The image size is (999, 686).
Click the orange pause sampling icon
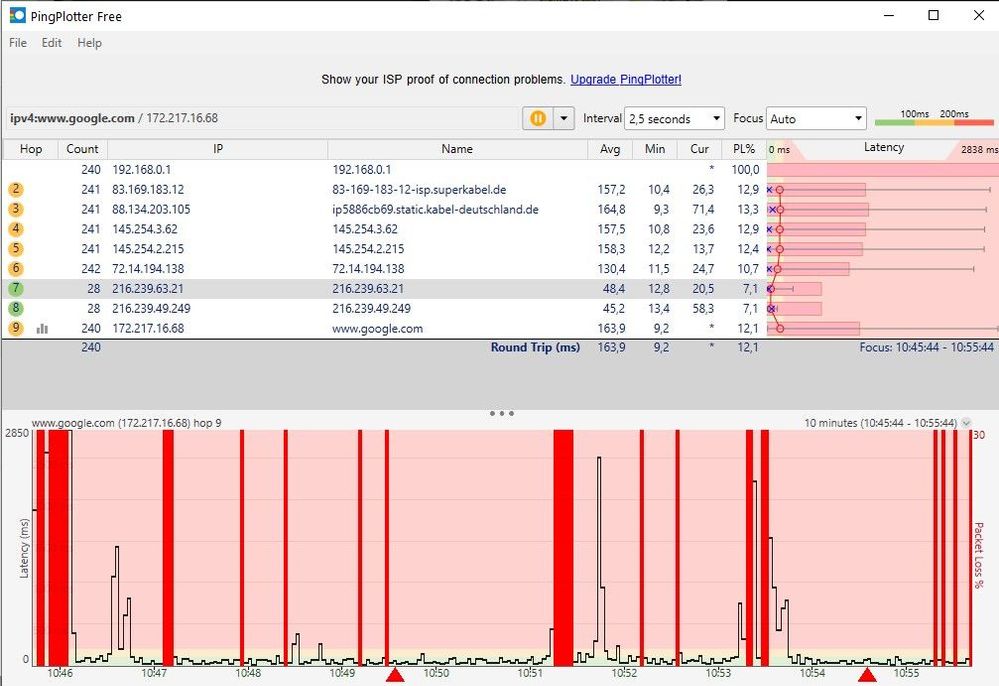(538, 118)
